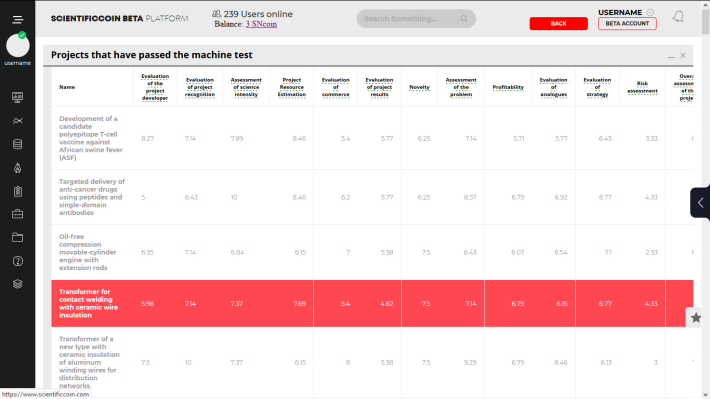Sort by Name column header
Viewport: 710px width, 399px height.
[x=67, y=87]
